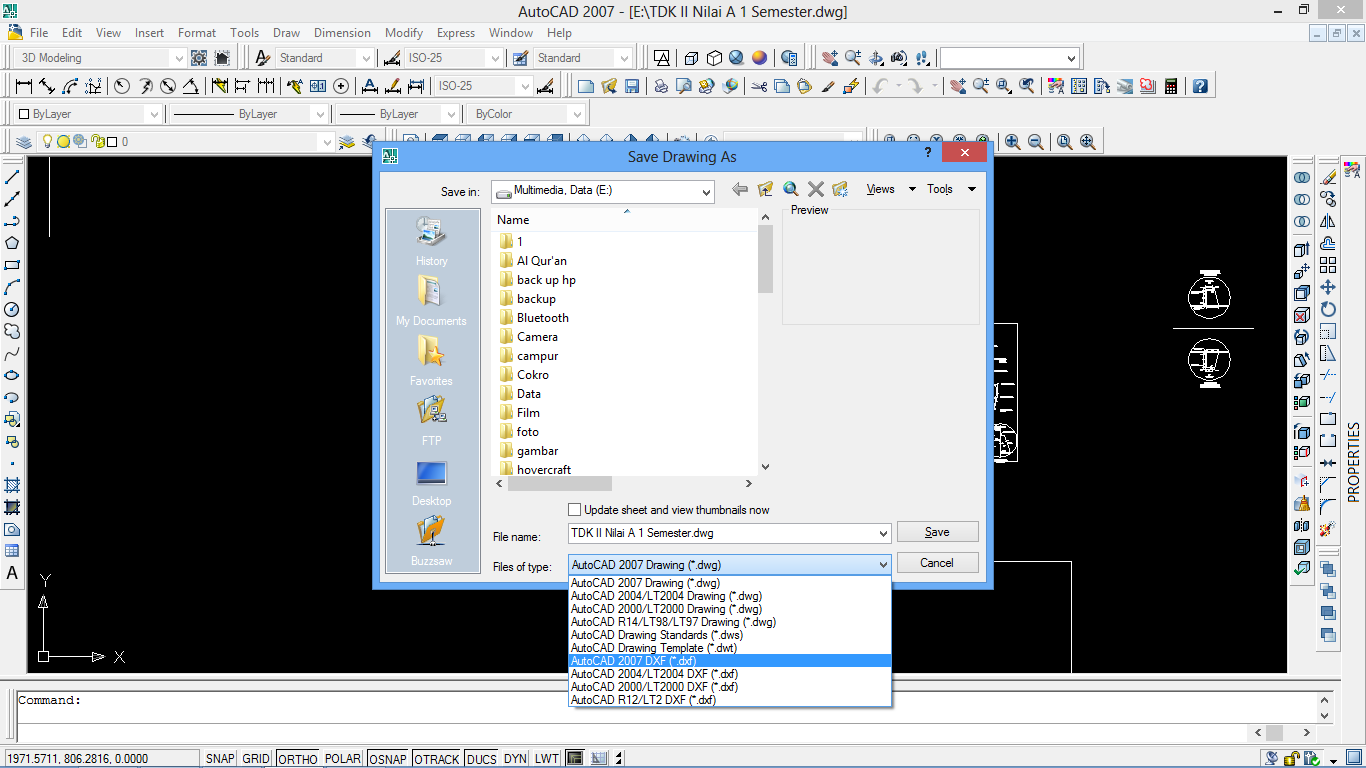Click the Zoom In magnifier icon
The image size is (1366, 768).
(x=1012, y=142)
